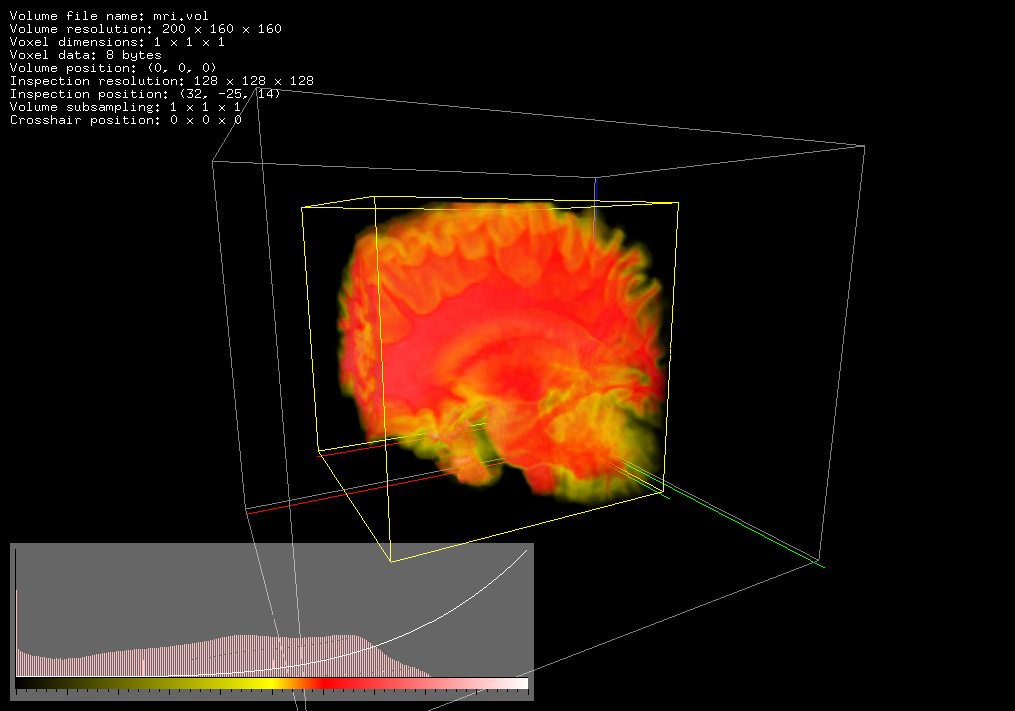Click the "Volume resolution: 200 x 160 x 160" line

(x=145, y=29)
